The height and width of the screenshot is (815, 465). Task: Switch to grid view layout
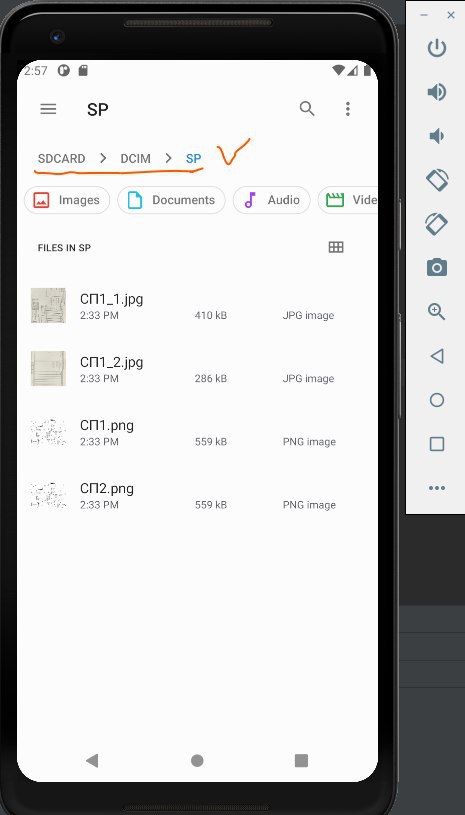click(x=336, y=247)
